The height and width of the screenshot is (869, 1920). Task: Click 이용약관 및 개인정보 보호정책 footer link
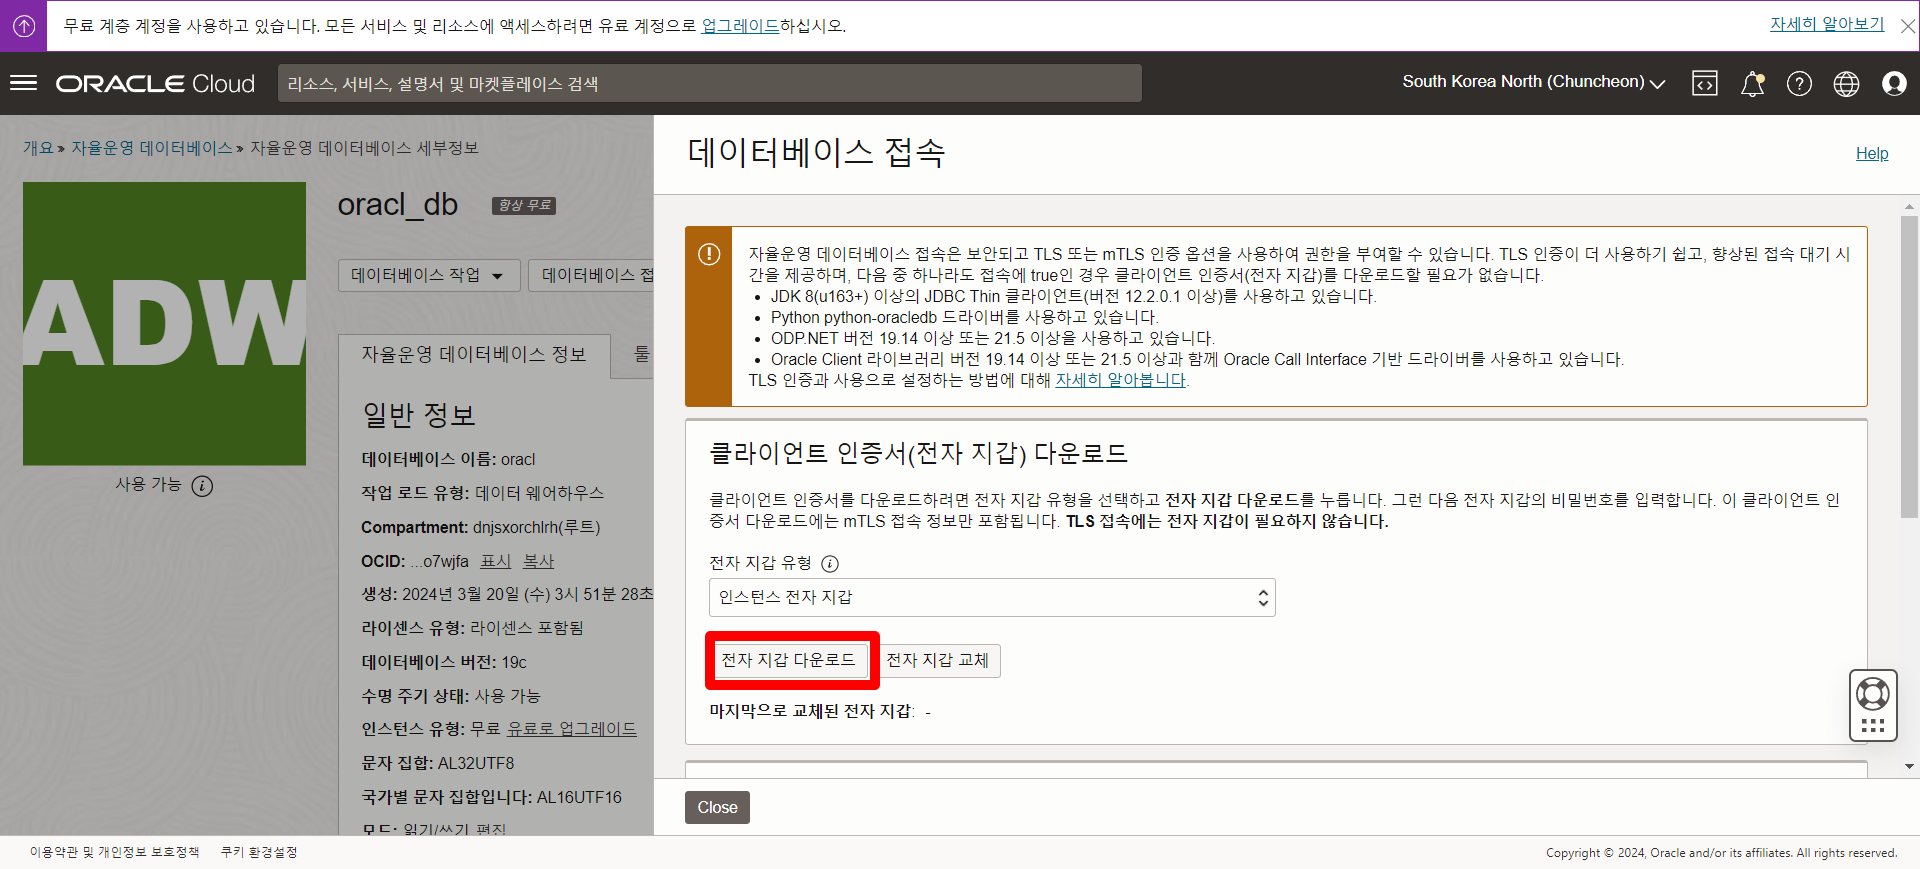pos(114,852)
